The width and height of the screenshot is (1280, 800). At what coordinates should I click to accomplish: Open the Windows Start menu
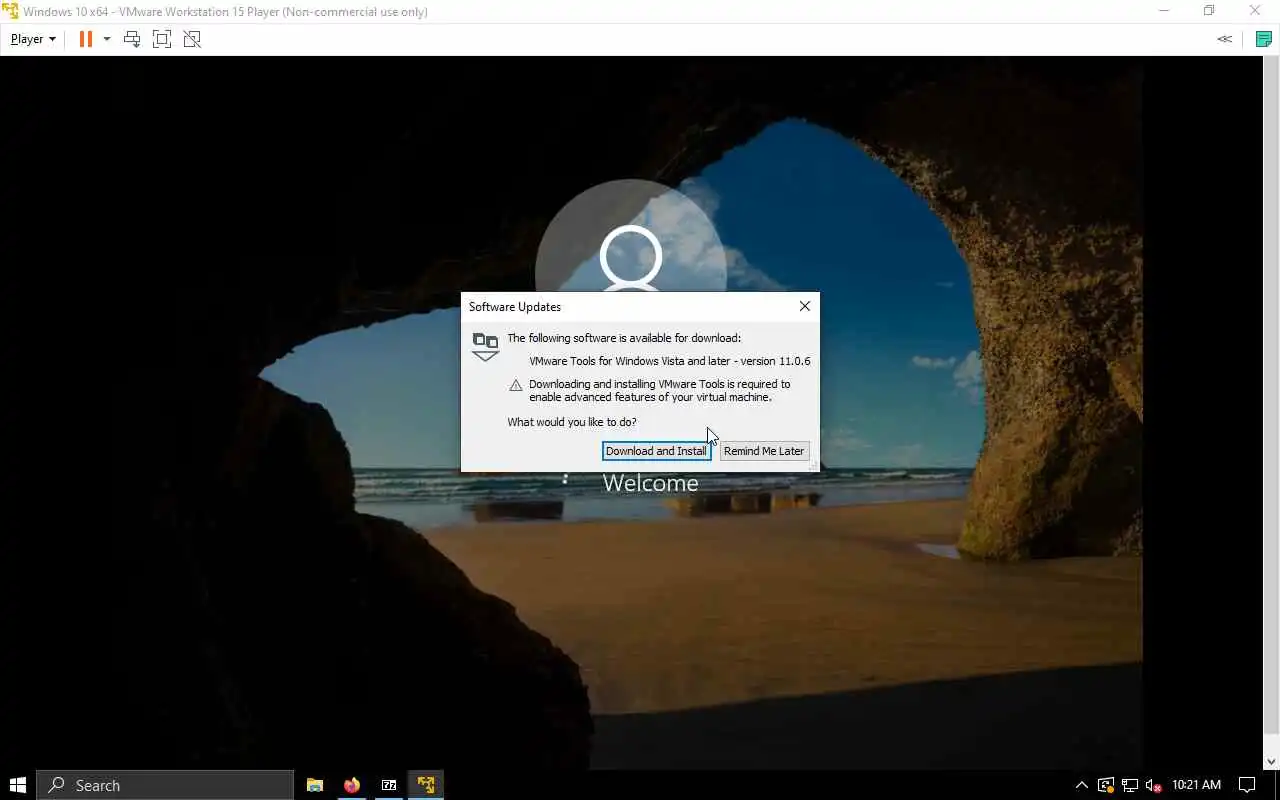pos(17,785)
